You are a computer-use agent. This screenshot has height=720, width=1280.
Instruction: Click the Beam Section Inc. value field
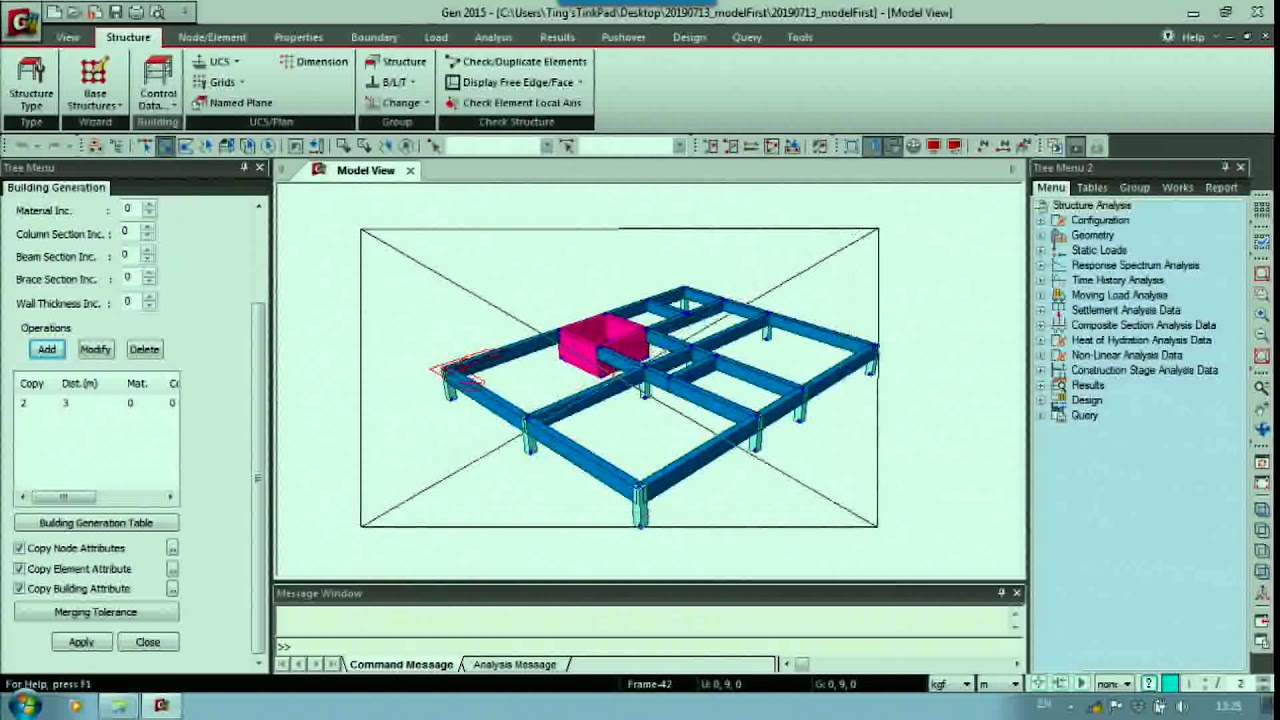(128, 255)
